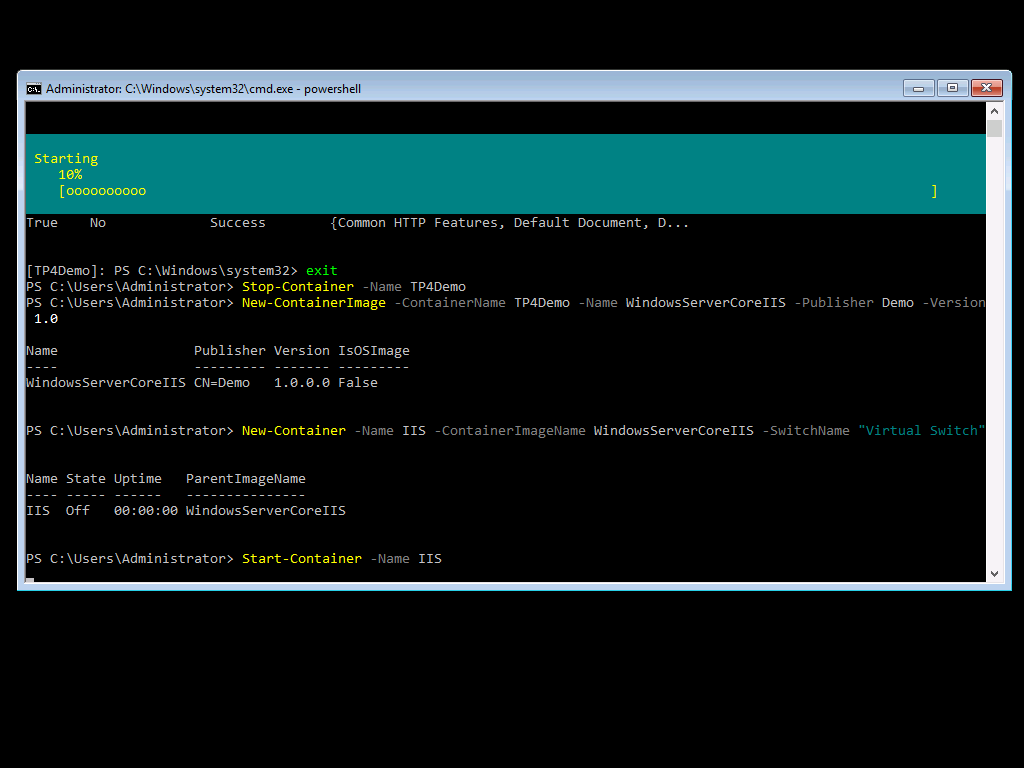This screenshot has height=768, width=1024.
Task: Click the IsOSImage False value
Action: click(361, 382)
